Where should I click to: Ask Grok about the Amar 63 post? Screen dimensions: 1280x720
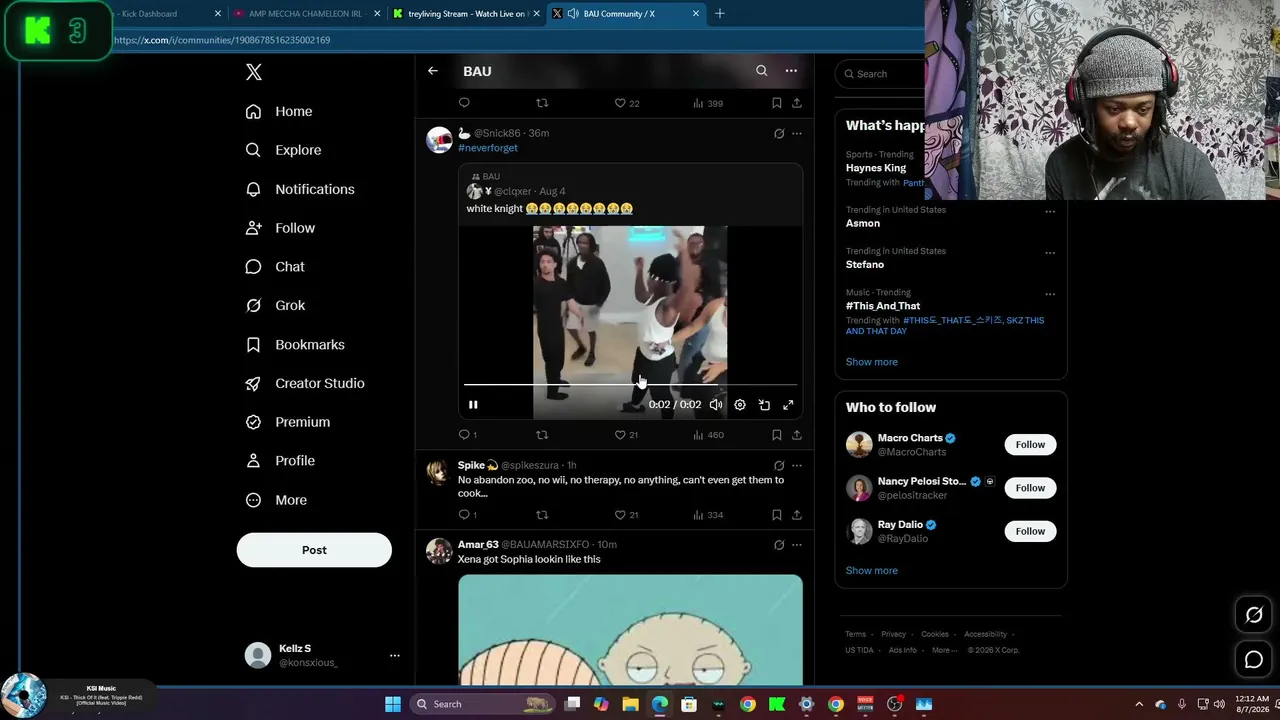click(779, 545)
